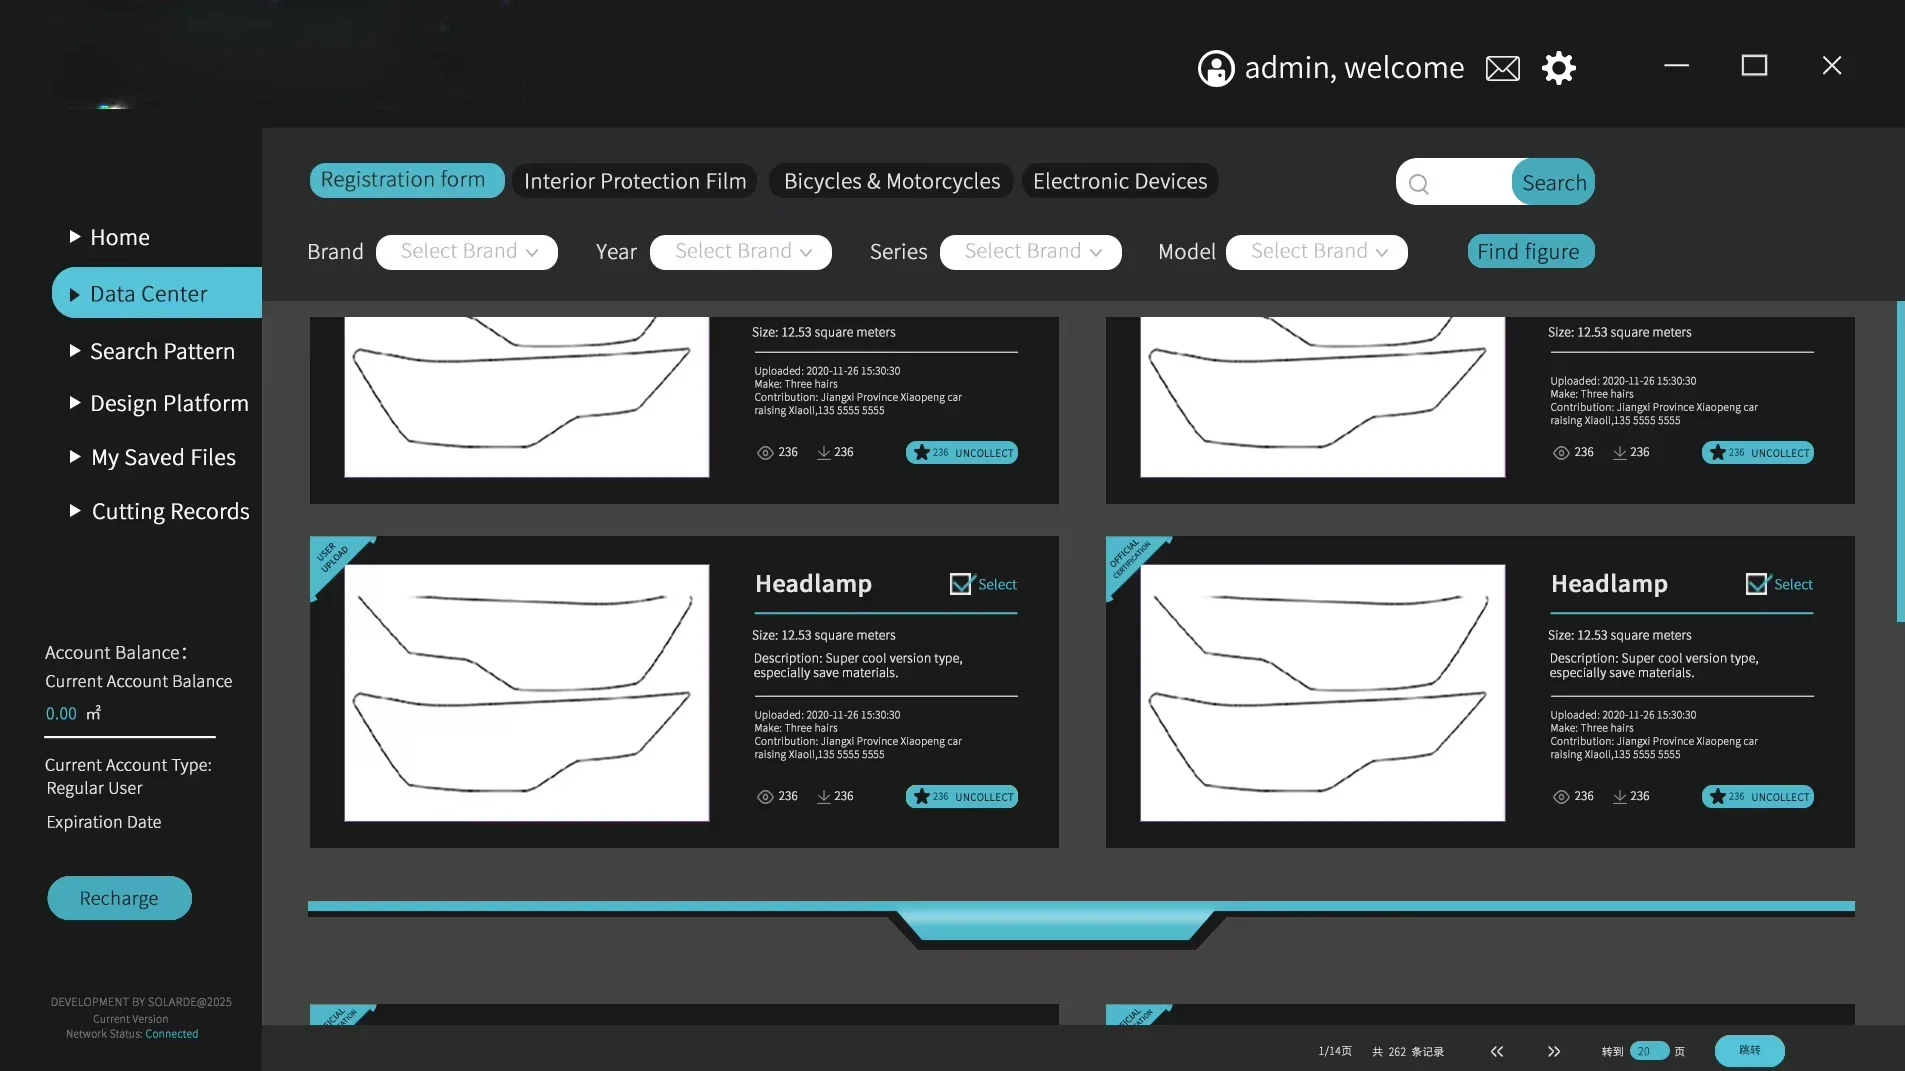Tick the Select checkbox on User Upload Headlamp

pos(960,584)
